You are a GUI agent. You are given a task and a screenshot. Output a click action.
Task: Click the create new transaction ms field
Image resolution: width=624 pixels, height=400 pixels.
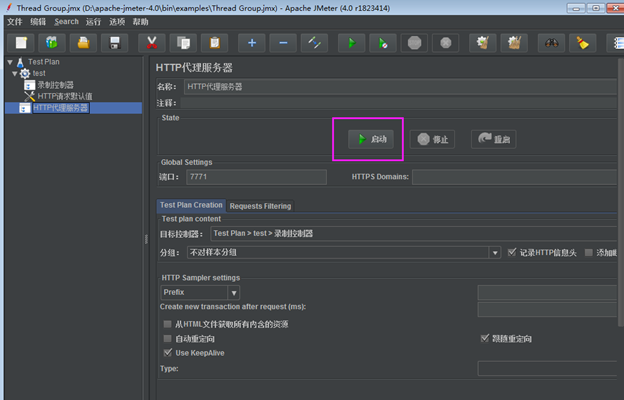coord(548,309)
